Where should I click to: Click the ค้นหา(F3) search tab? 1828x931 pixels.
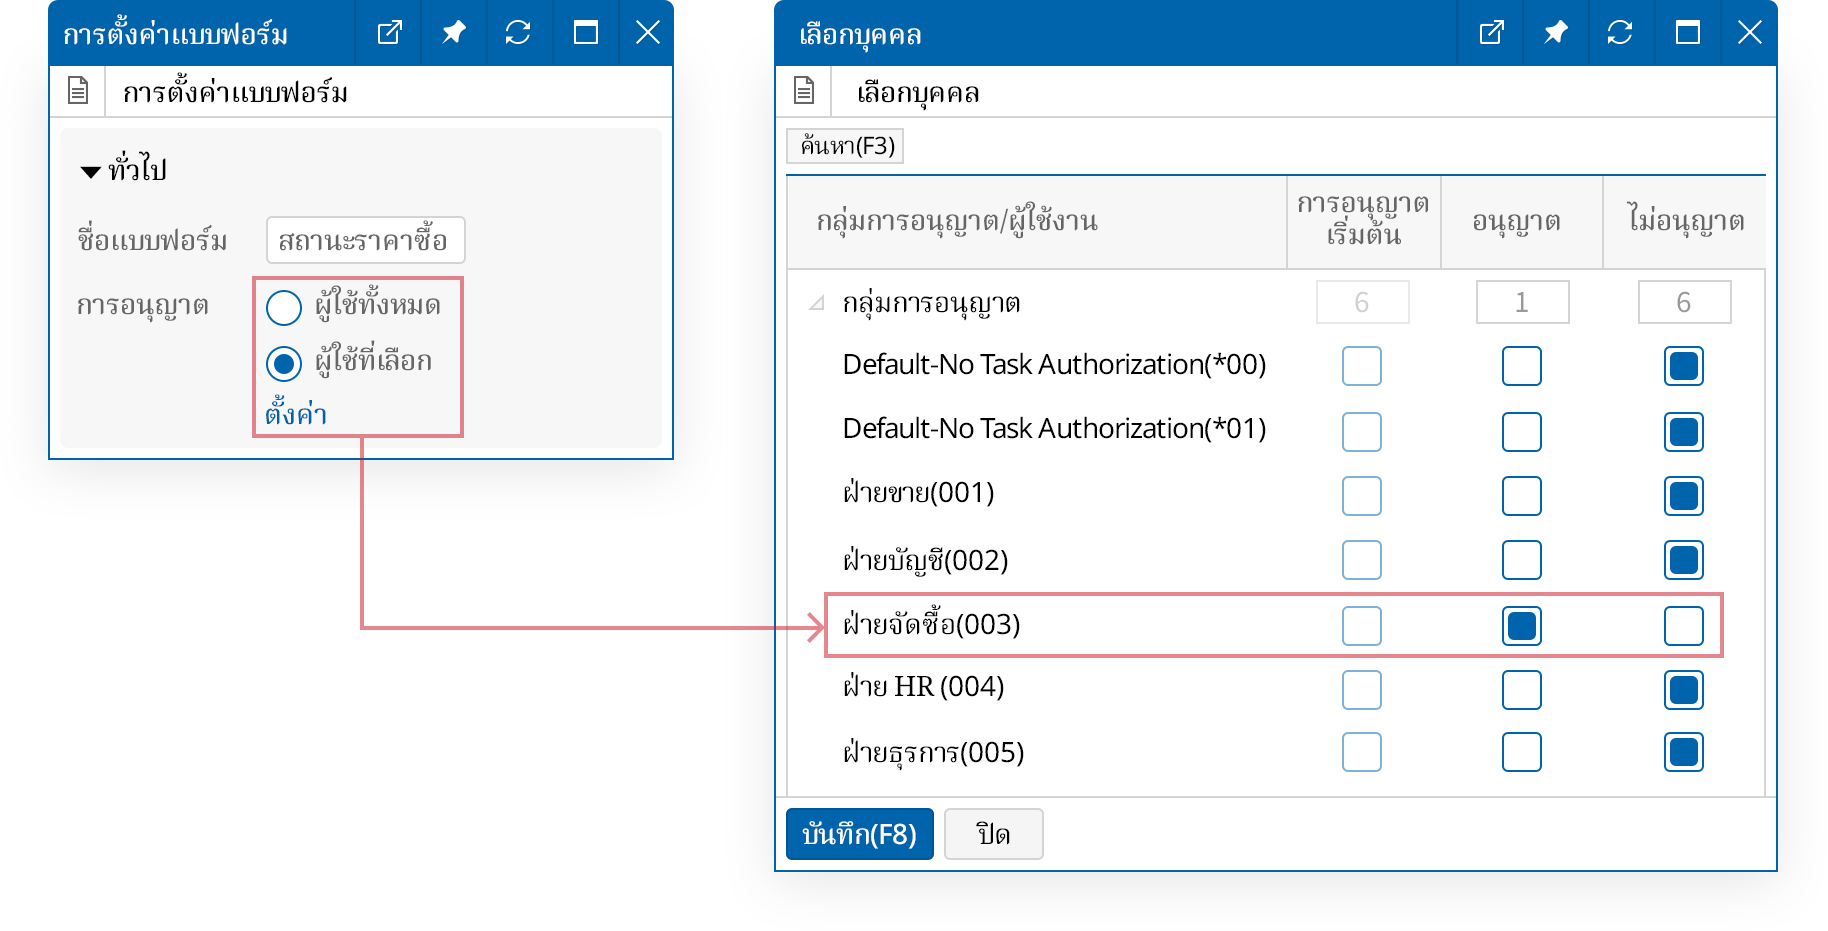[x=846, y=146]
